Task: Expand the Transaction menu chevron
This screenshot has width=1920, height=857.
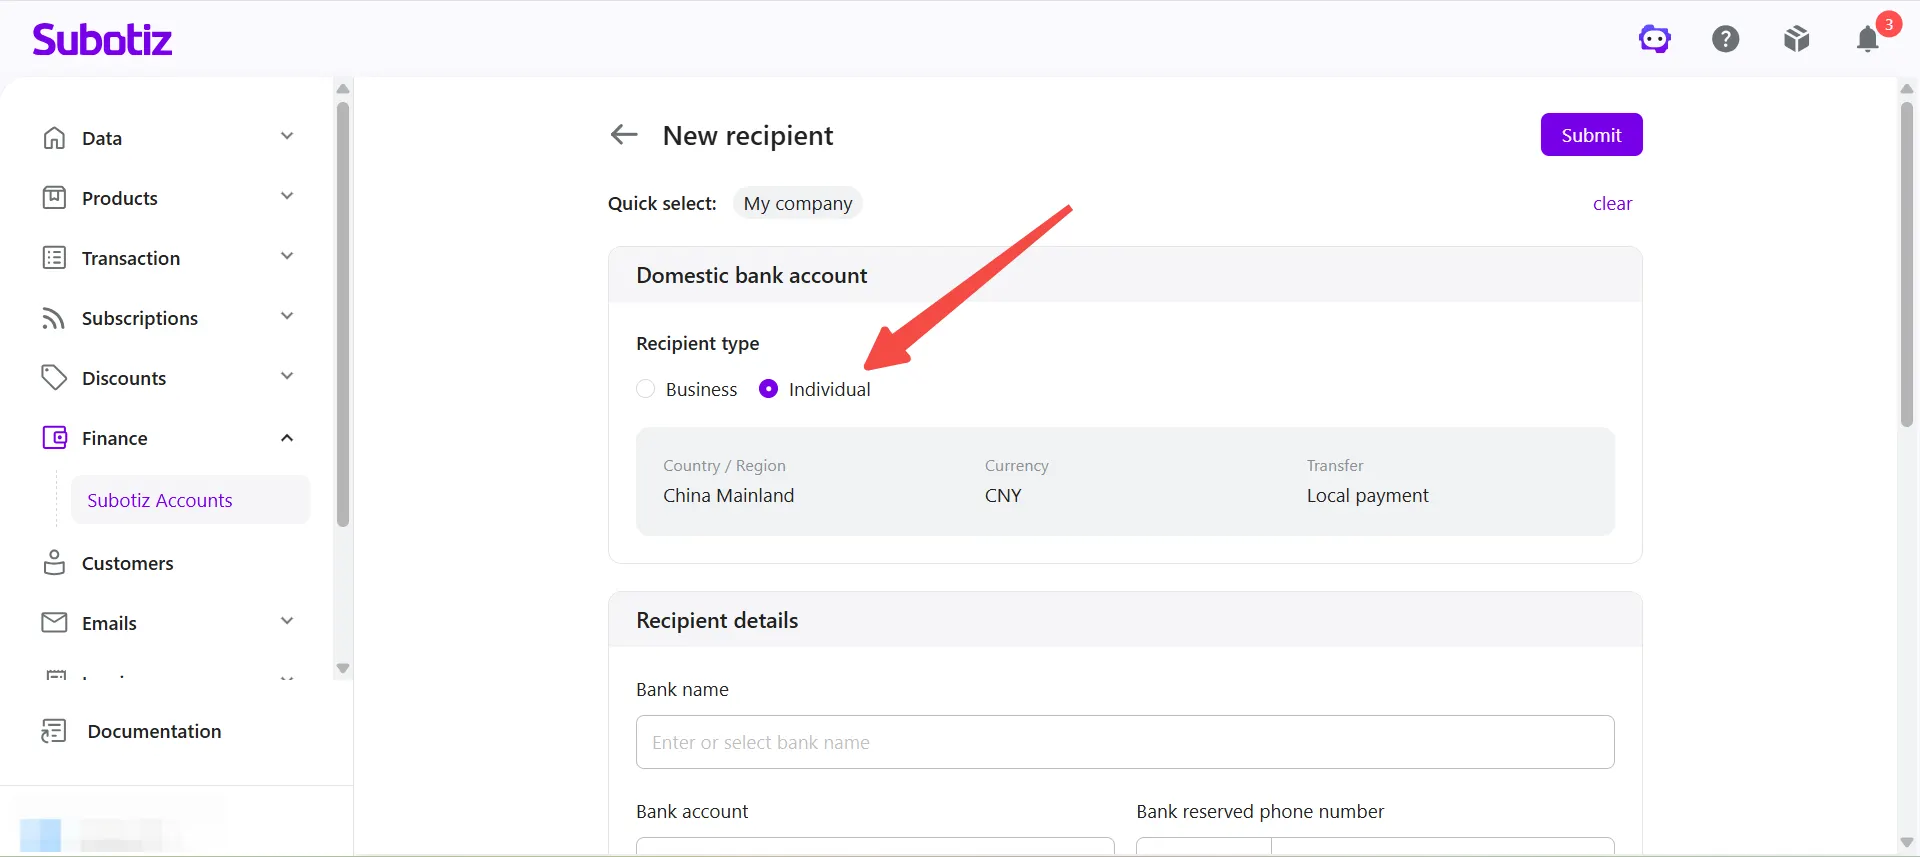Action: (x=287, y=256)
